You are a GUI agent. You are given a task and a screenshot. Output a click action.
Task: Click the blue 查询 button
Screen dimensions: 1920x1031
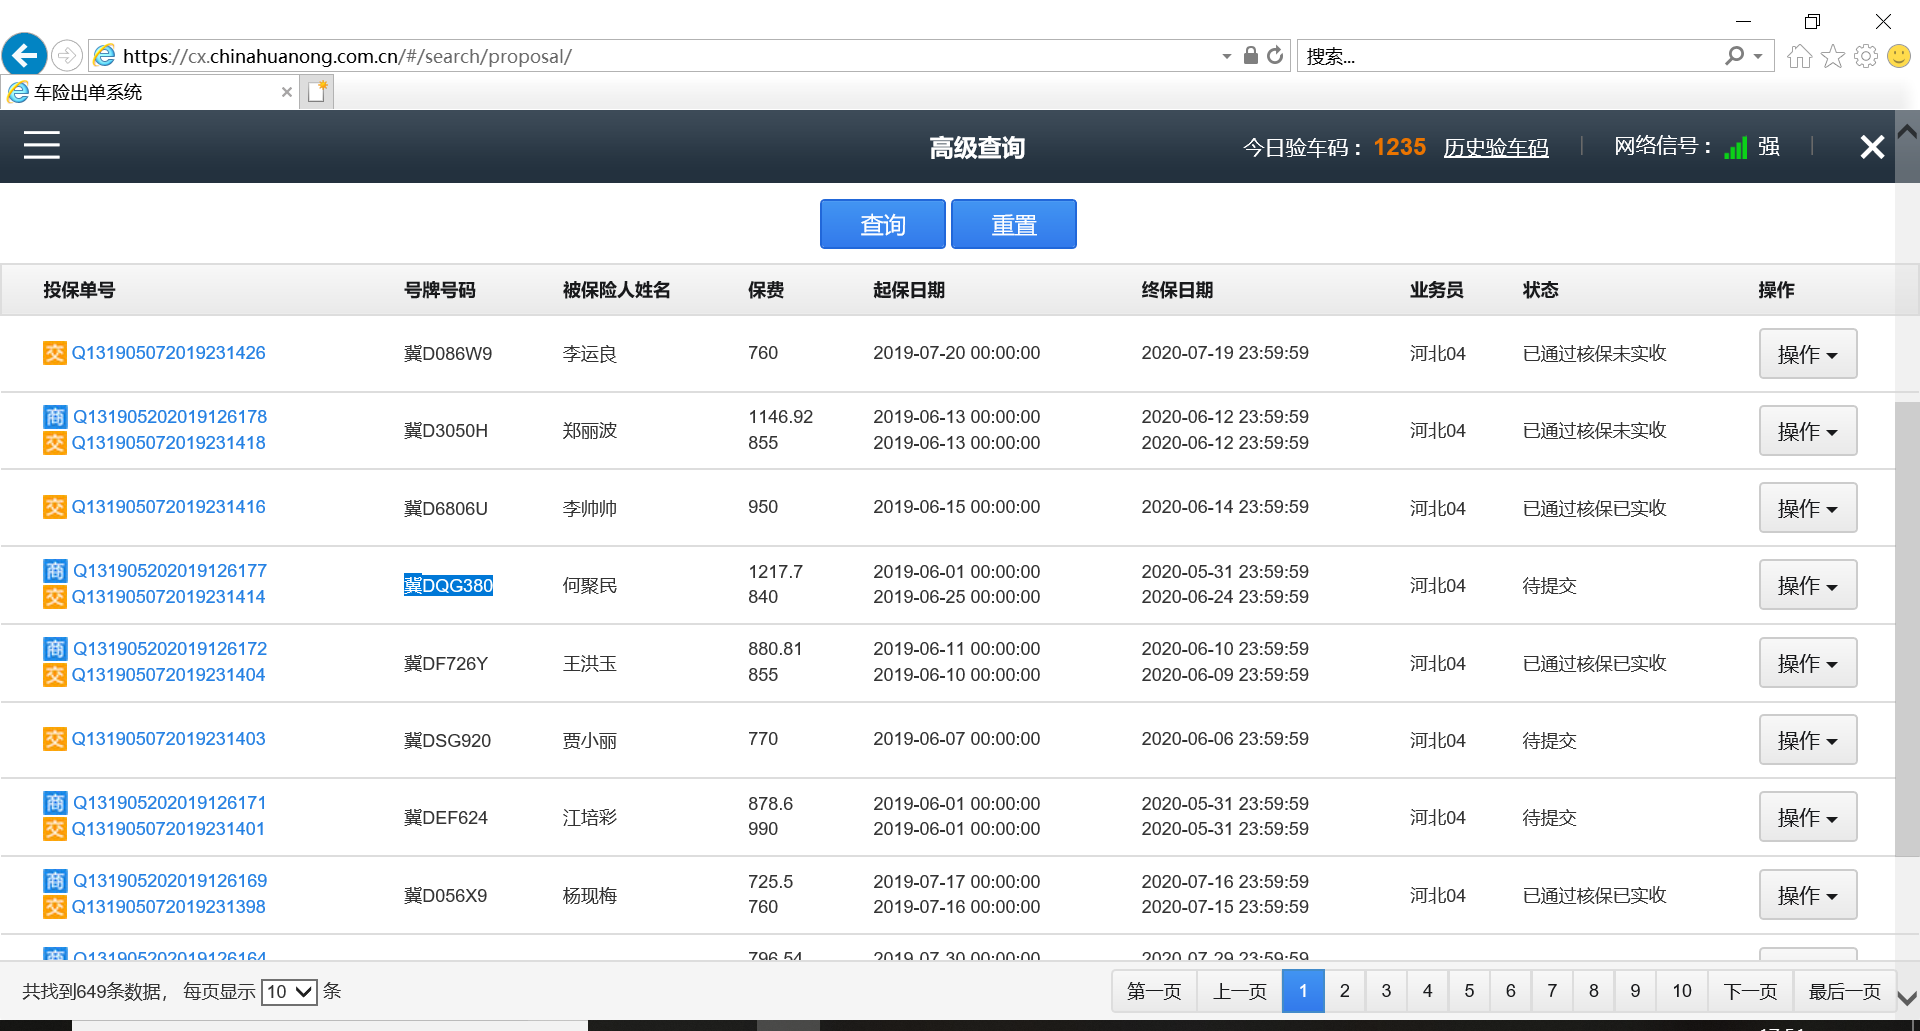tap(882, 224)
